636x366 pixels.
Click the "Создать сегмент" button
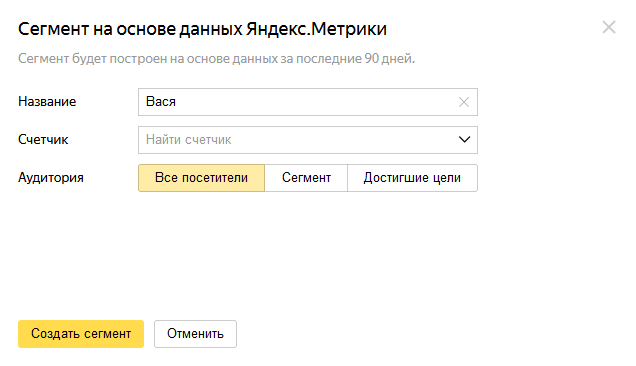(x=81, y=334)
